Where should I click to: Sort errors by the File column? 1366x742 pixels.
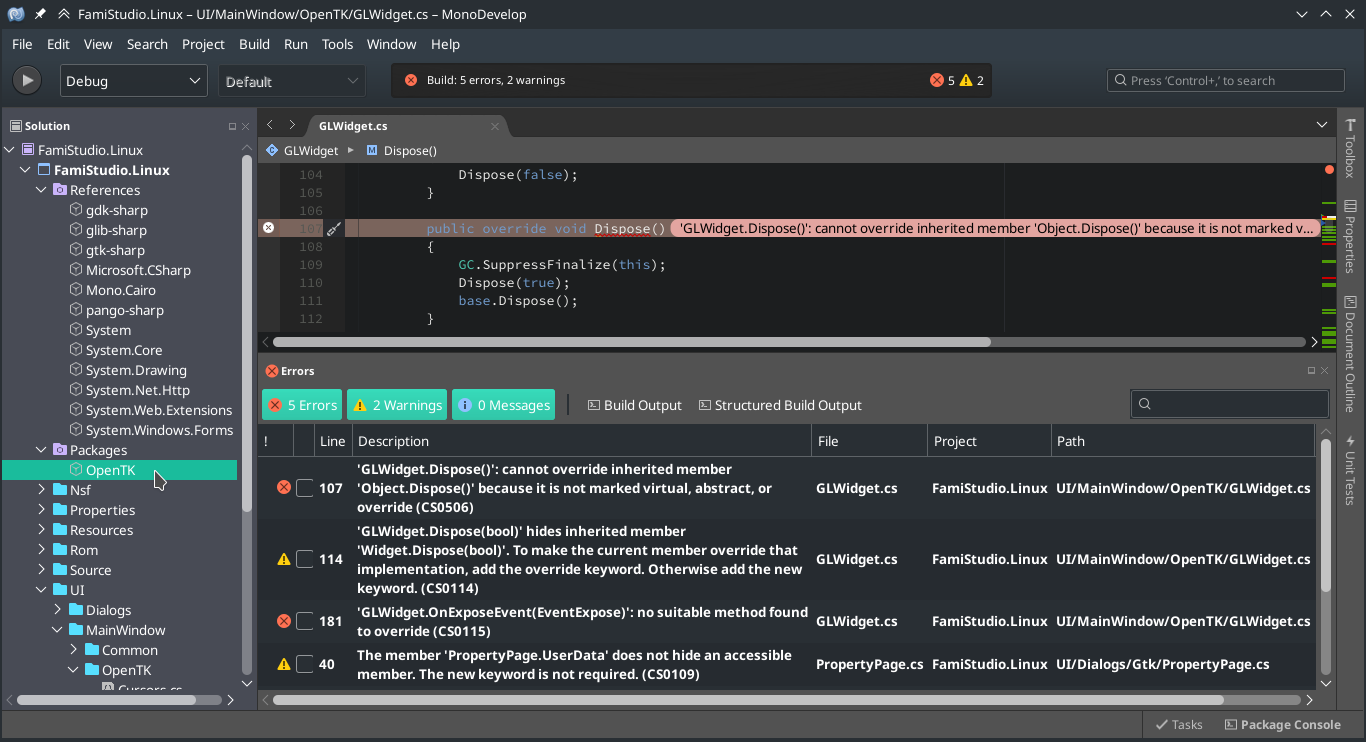[x=869, y=441]
